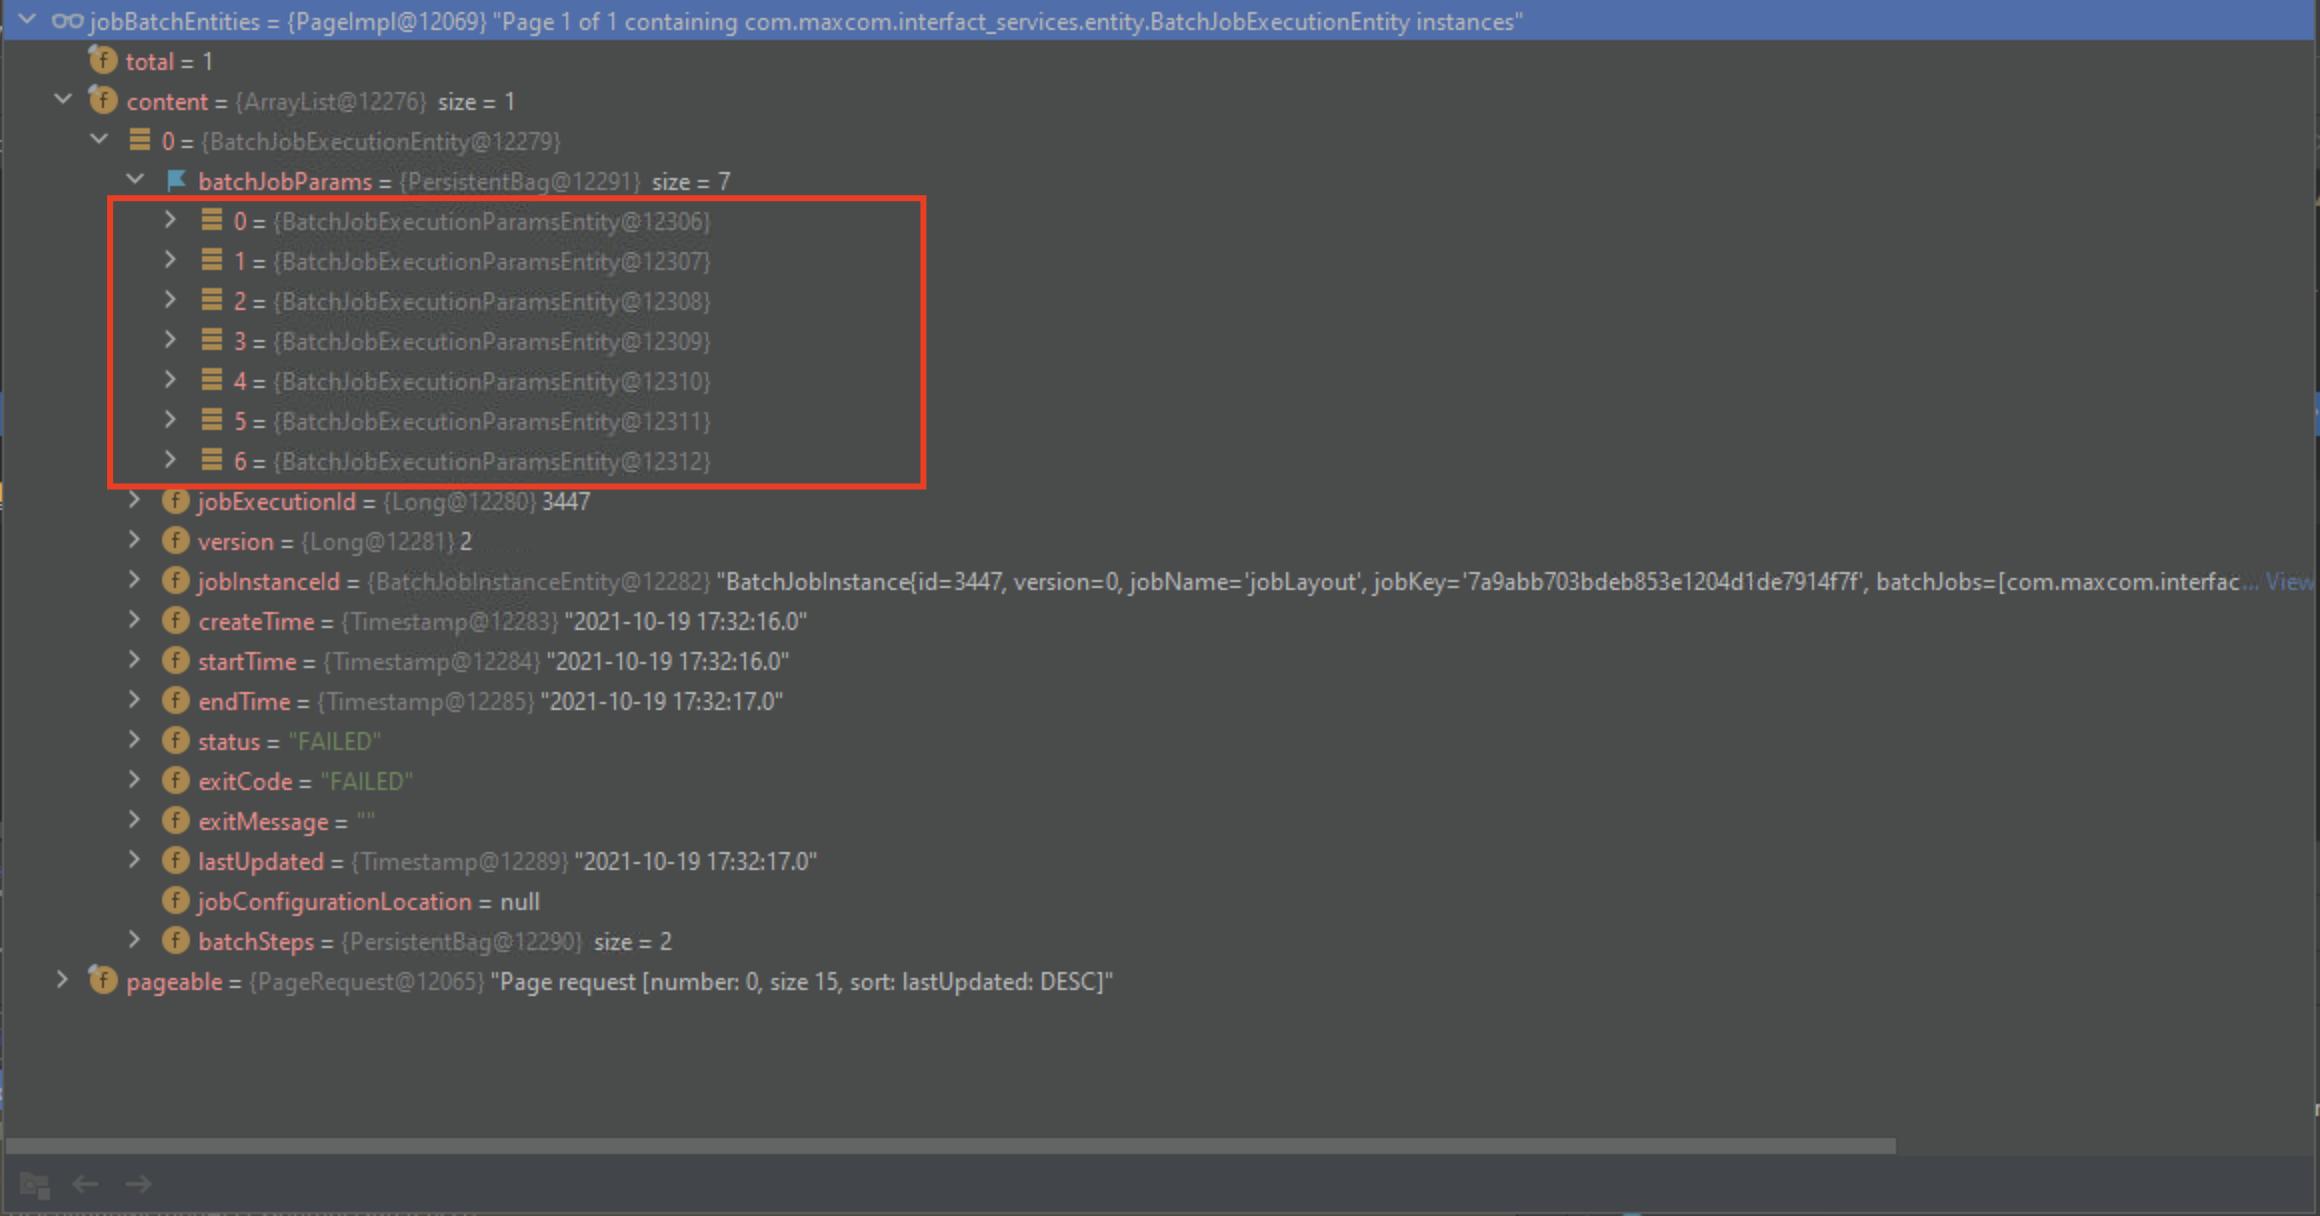The height and width of the screenshot is (1216, 2320).
Task: Select the jobConfigurationLocation = null row
Action: (x=1160, y=901)
